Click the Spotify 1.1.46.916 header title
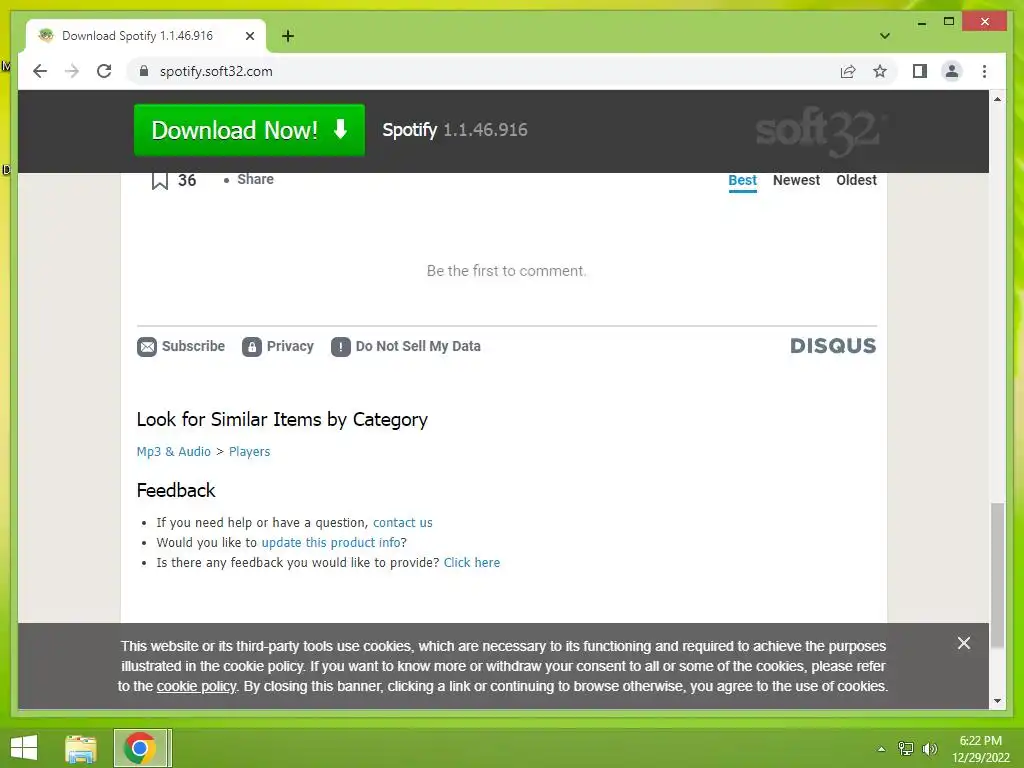The image size is (1024, 768). (x=455, y=130)
